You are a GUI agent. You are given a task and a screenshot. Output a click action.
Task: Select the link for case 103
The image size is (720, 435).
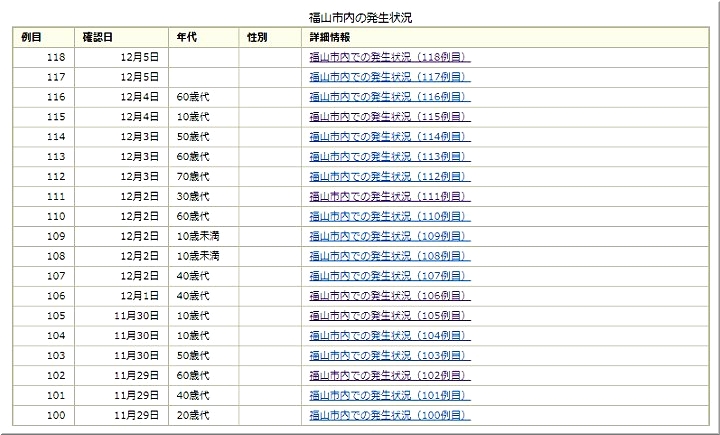[389, 356]
